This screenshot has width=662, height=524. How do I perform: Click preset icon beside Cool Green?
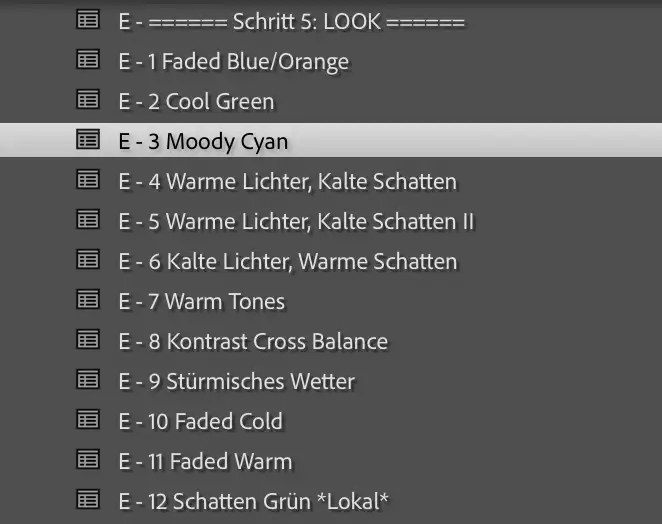(x=88, y=99)
